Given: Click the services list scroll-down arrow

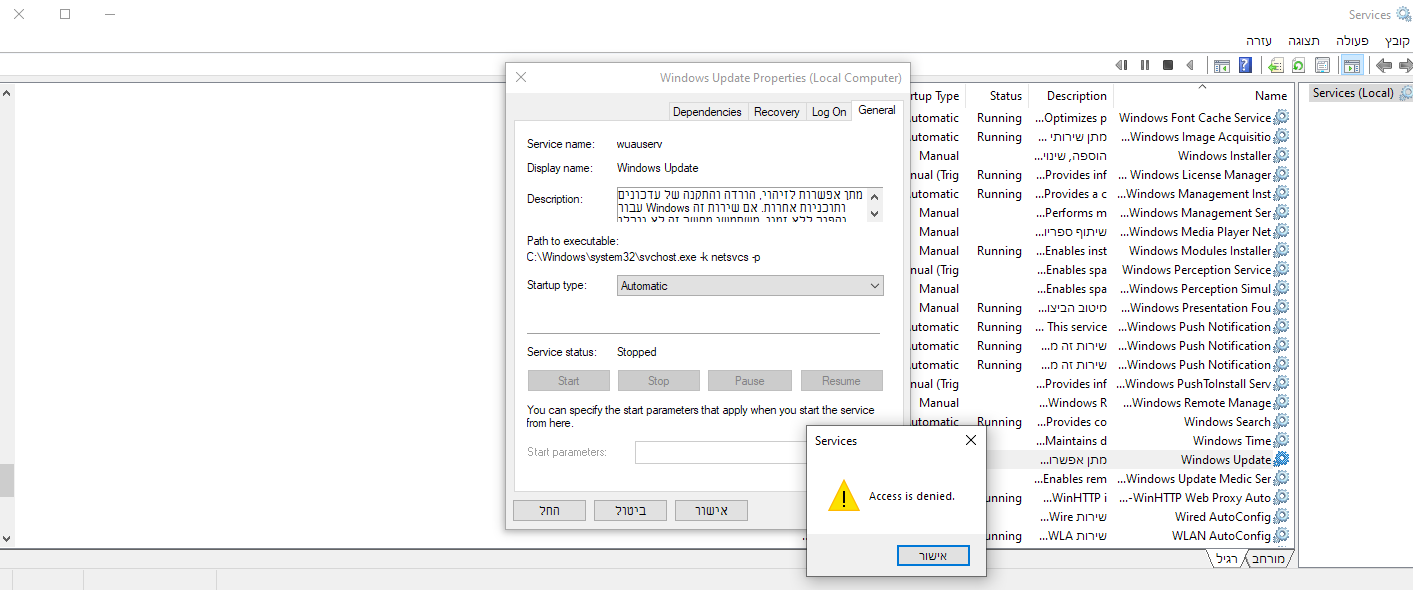Looking at the screenshot, I should coord(6,538).
